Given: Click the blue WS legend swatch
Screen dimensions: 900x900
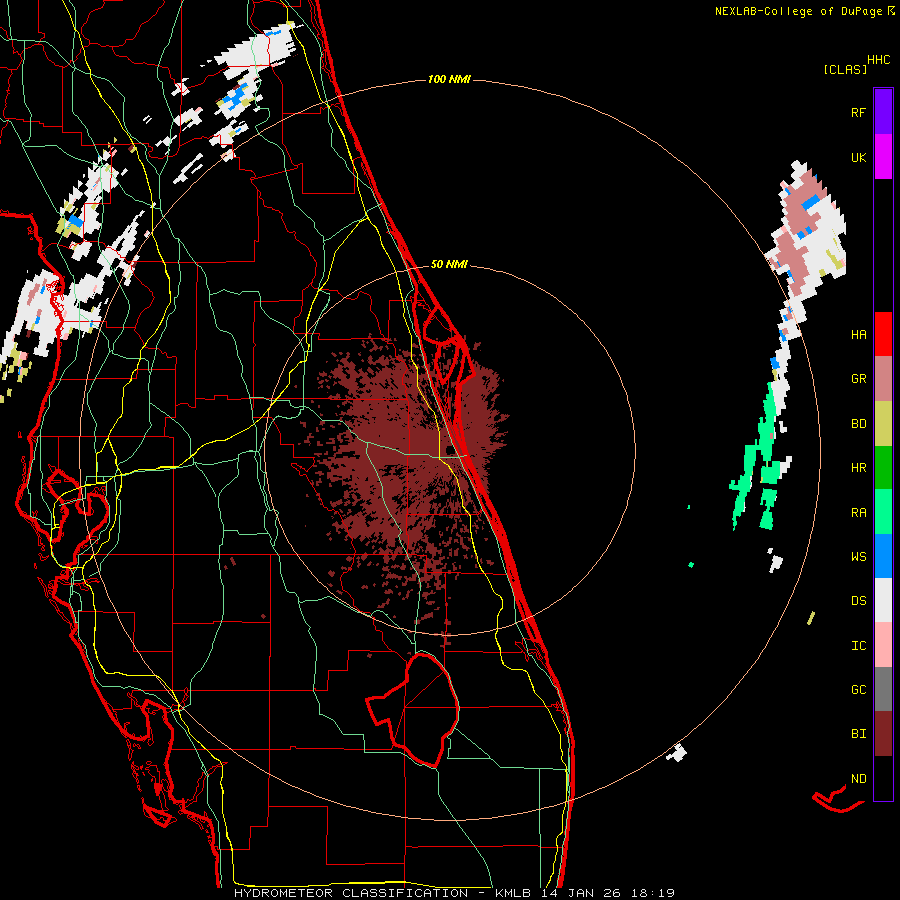Looking at the screenshot, I should click(x=883, y=556).
